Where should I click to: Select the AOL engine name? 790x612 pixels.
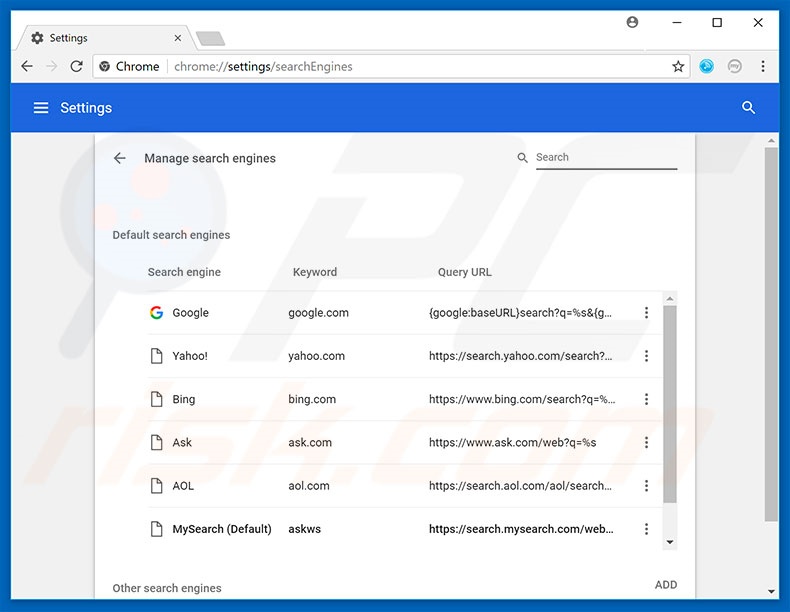click(x=183, y=486)
